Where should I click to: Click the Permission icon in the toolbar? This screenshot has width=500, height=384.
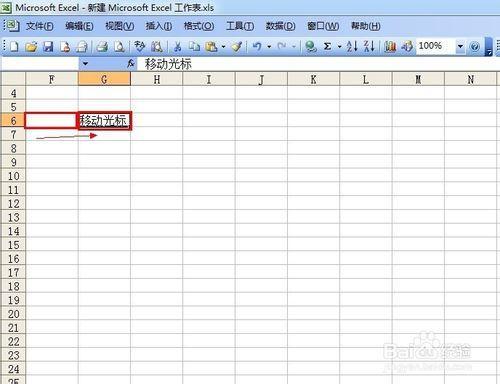click(65, 46)
